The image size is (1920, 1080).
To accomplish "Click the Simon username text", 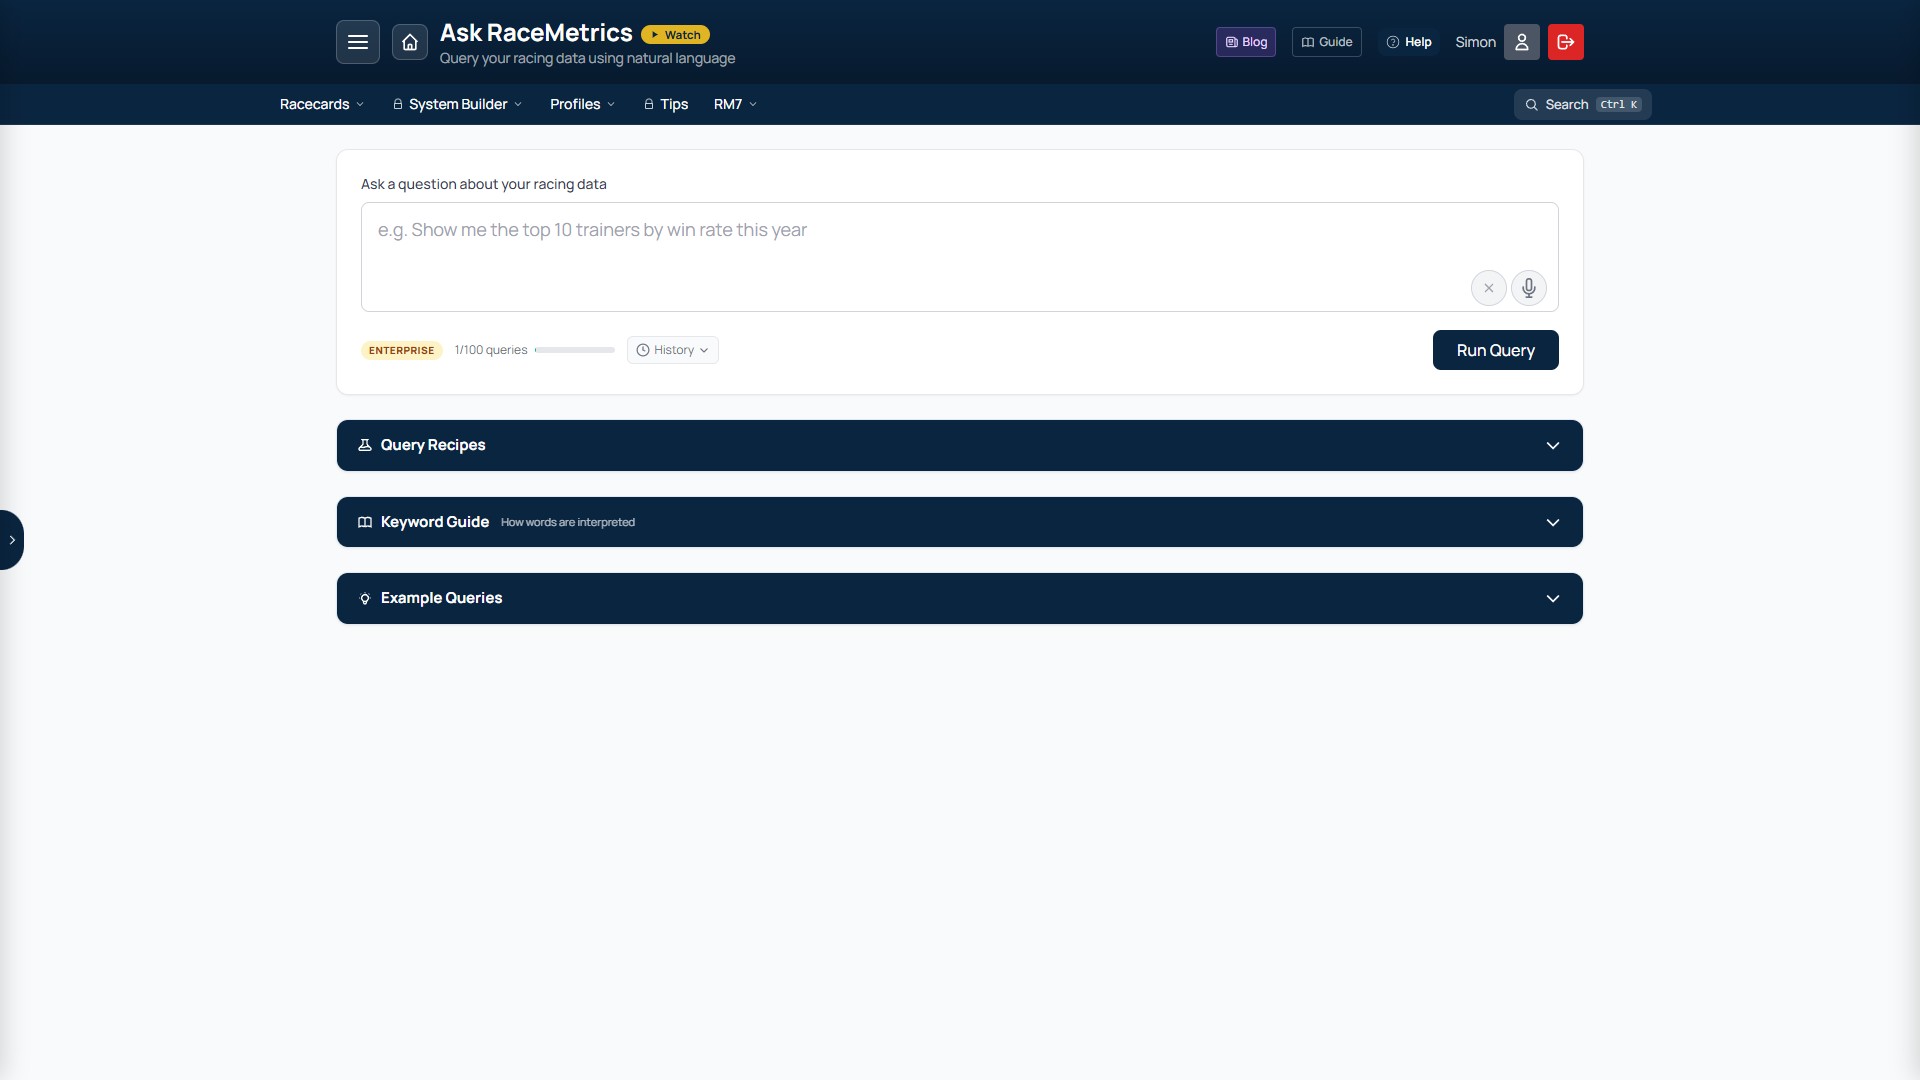I will [1476, 42].
